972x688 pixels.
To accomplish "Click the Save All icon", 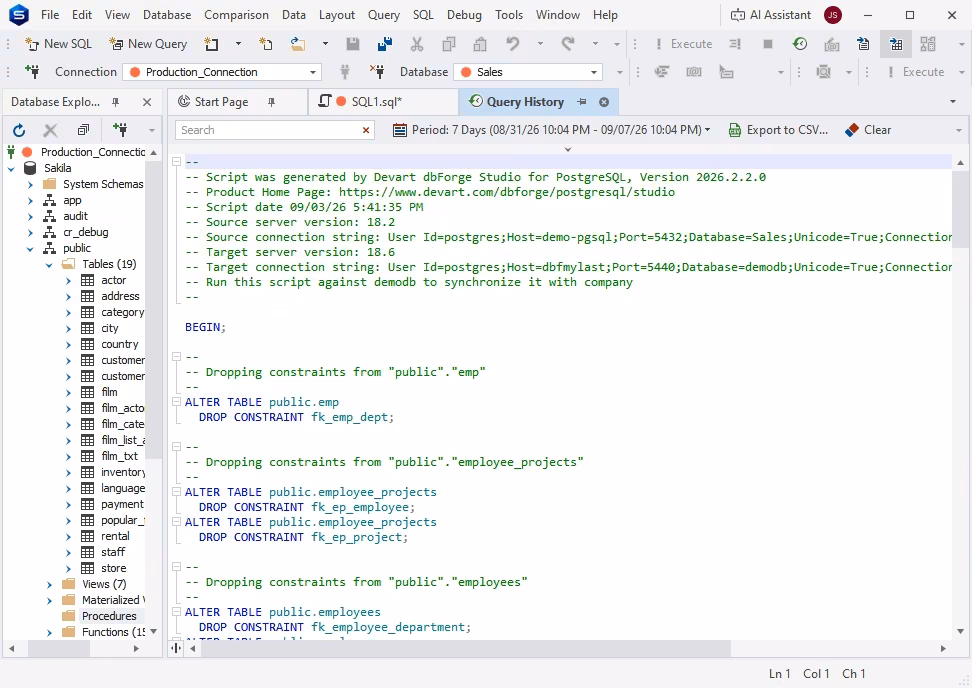I will click(x=384, y=44).
